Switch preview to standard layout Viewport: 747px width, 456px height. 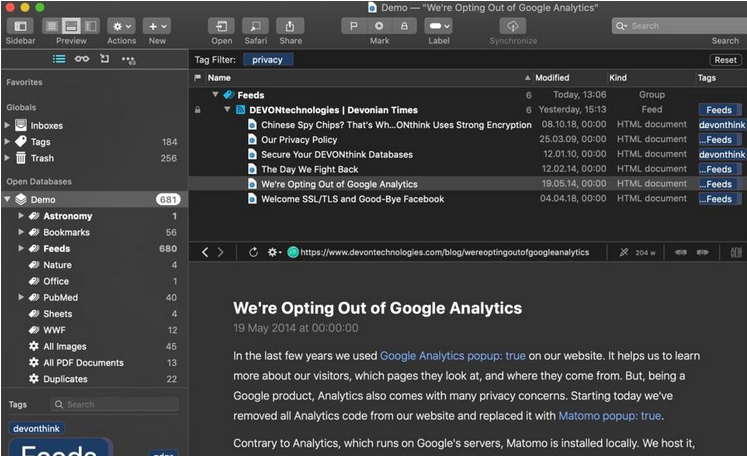pos(71,26)
